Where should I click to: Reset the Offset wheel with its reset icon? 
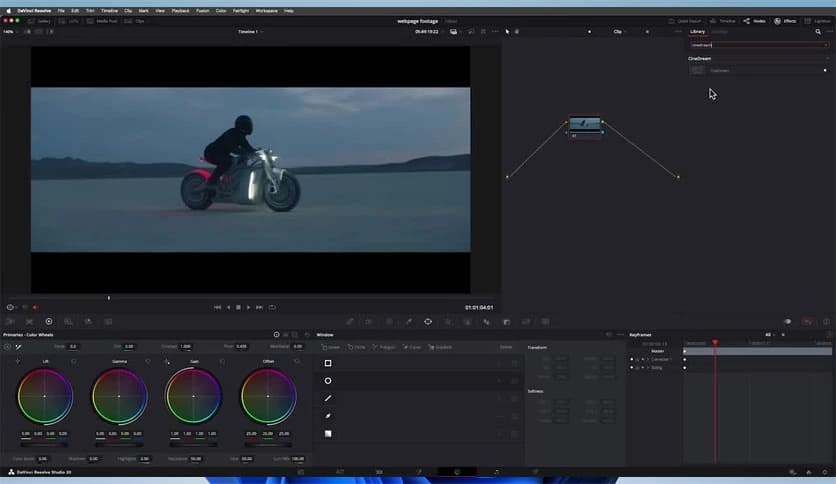coord(297,362)
